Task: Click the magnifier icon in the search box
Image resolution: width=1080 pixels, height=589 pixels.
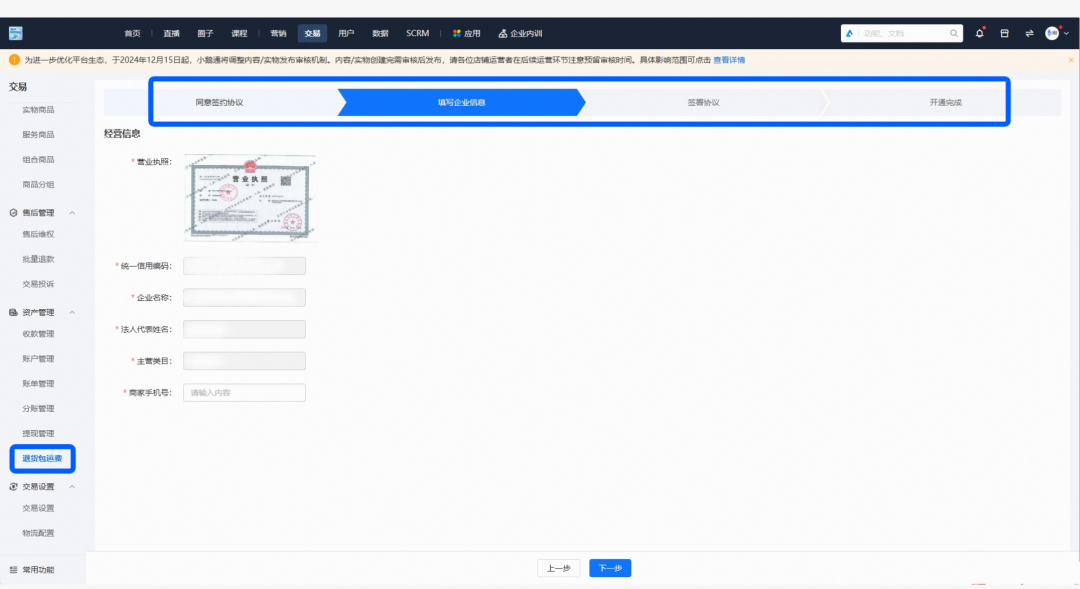Action: tap(954, 33)
